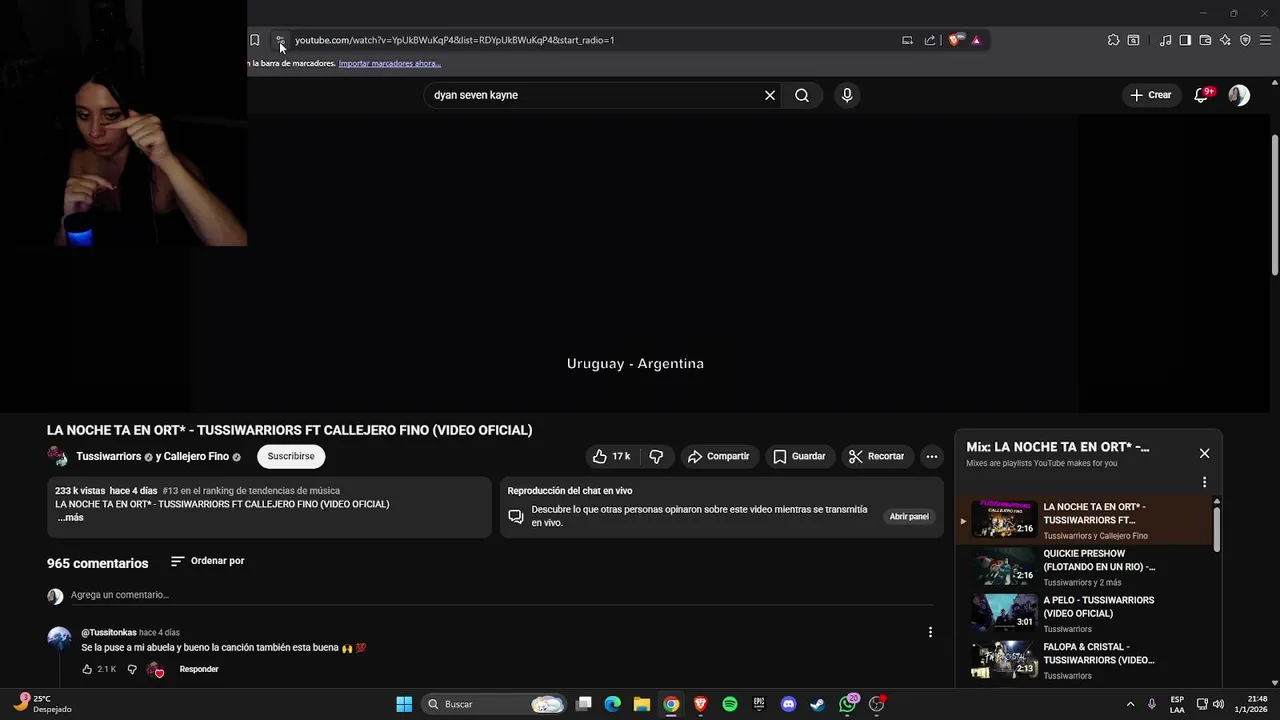Click Recortar clip button
The height and width of the screenshot is (720, 1280).
[x=876, y=456]
